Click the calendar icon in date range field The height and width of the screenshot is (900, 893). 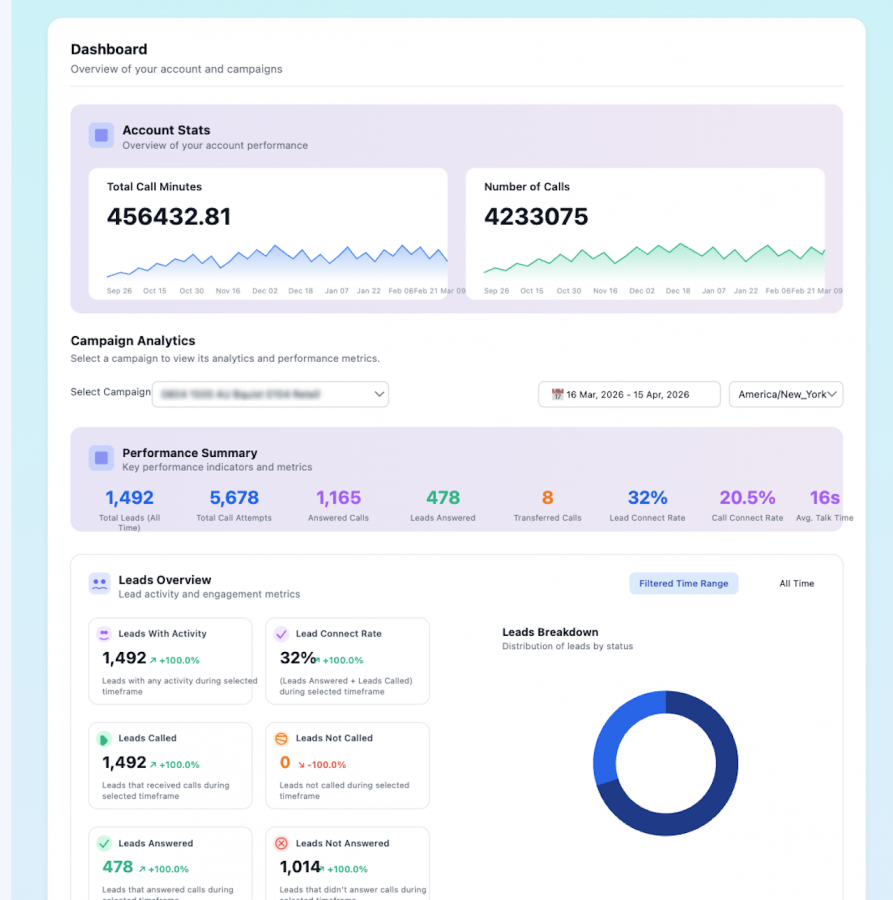[557, 394]
